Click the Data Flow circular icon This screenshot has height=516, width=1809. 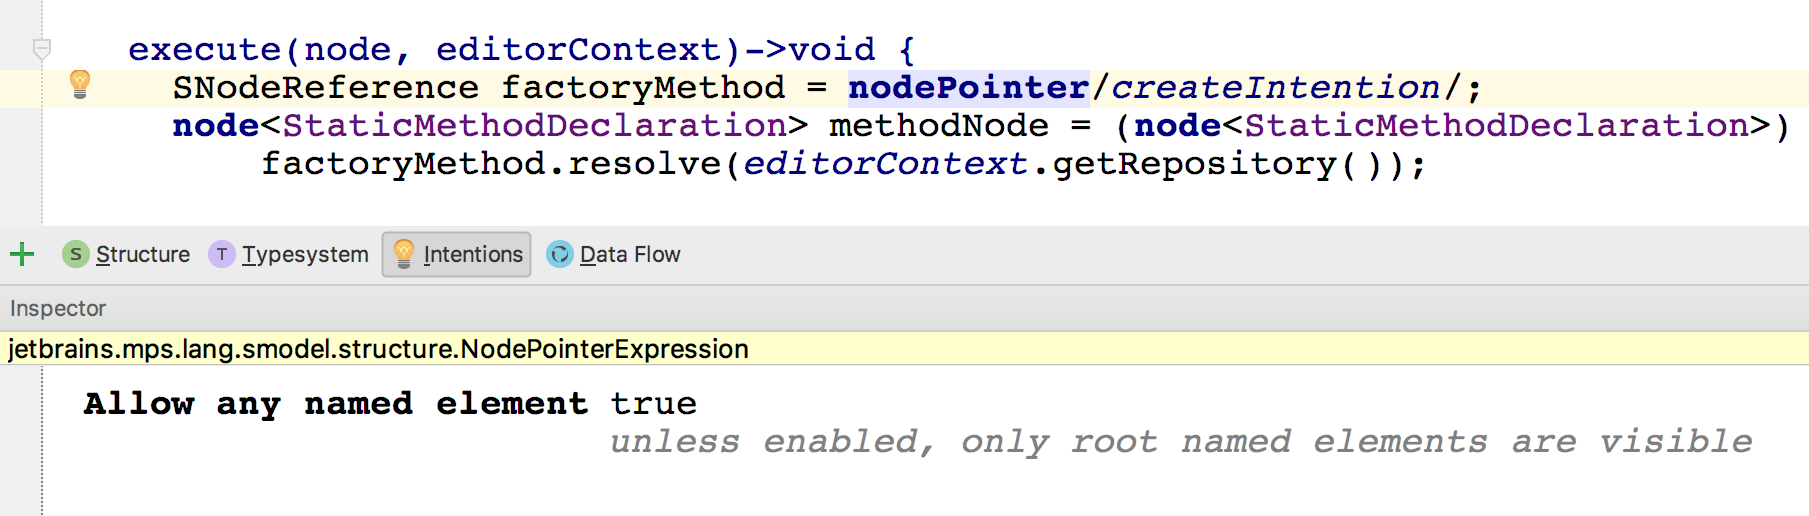click(560, 254)
